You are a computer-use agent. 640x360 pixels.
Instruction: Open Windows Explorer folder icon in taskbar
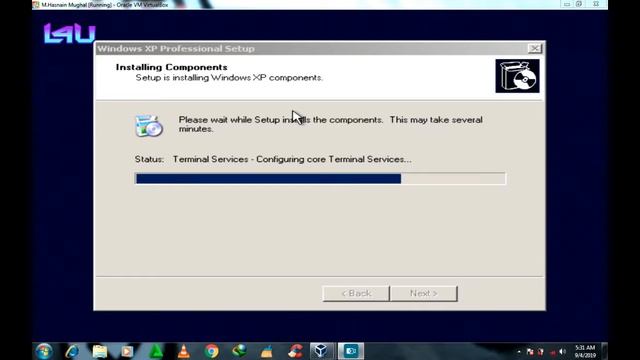coord(100,351)
